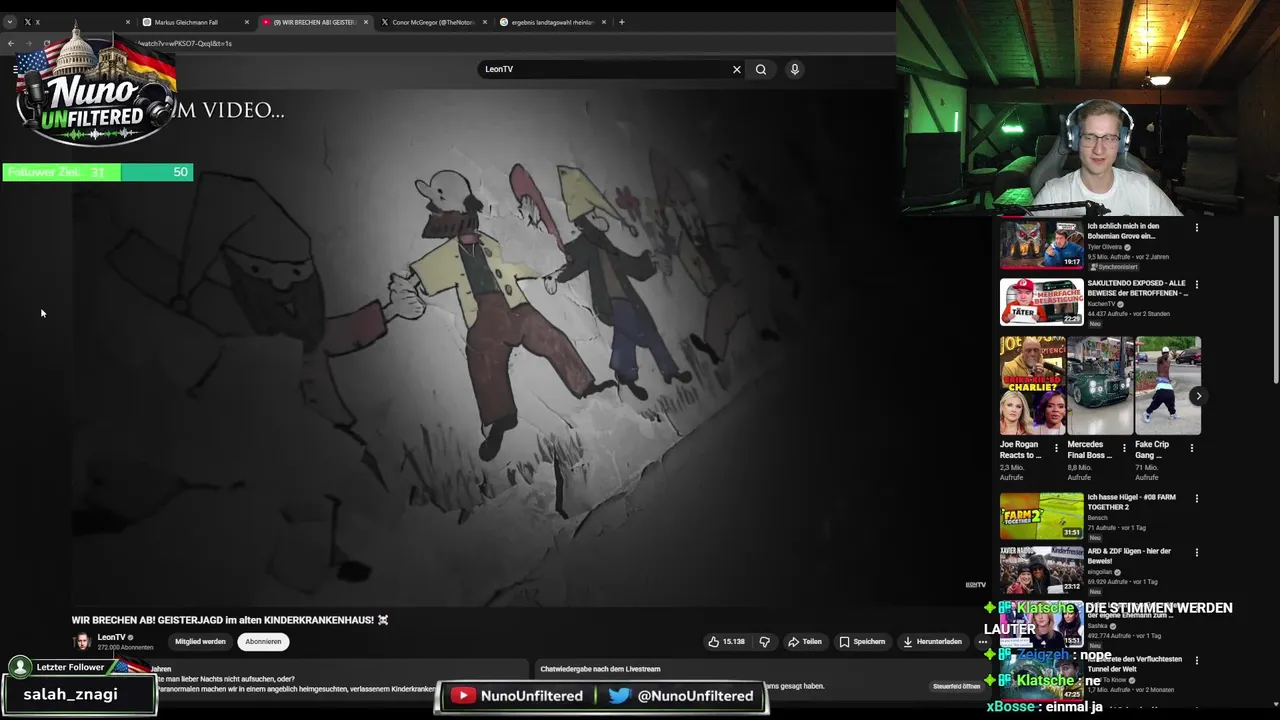The width and height of the screenshot is (1280, 720).
Task: Close the ergebnis landtagswahl tab
Action: 603,22
